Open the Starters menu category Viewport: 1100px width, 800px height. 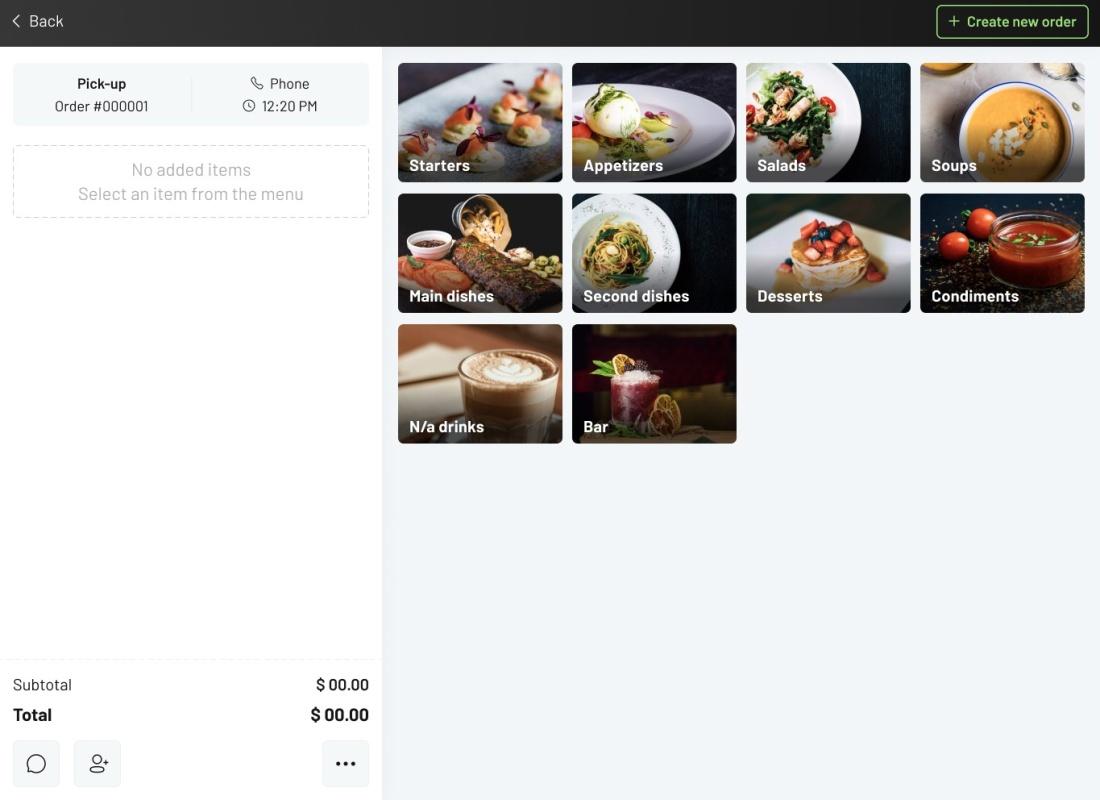[x=480, y=123]
